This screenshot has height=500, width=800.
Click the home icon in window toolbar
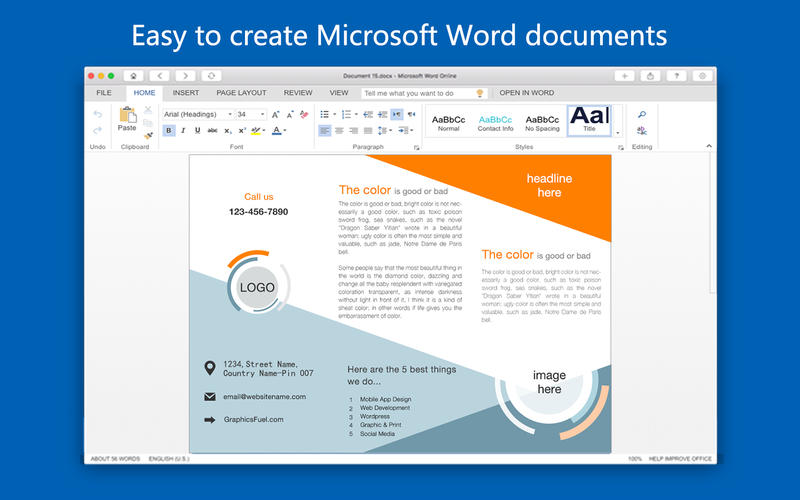click(x=133, y=76)
